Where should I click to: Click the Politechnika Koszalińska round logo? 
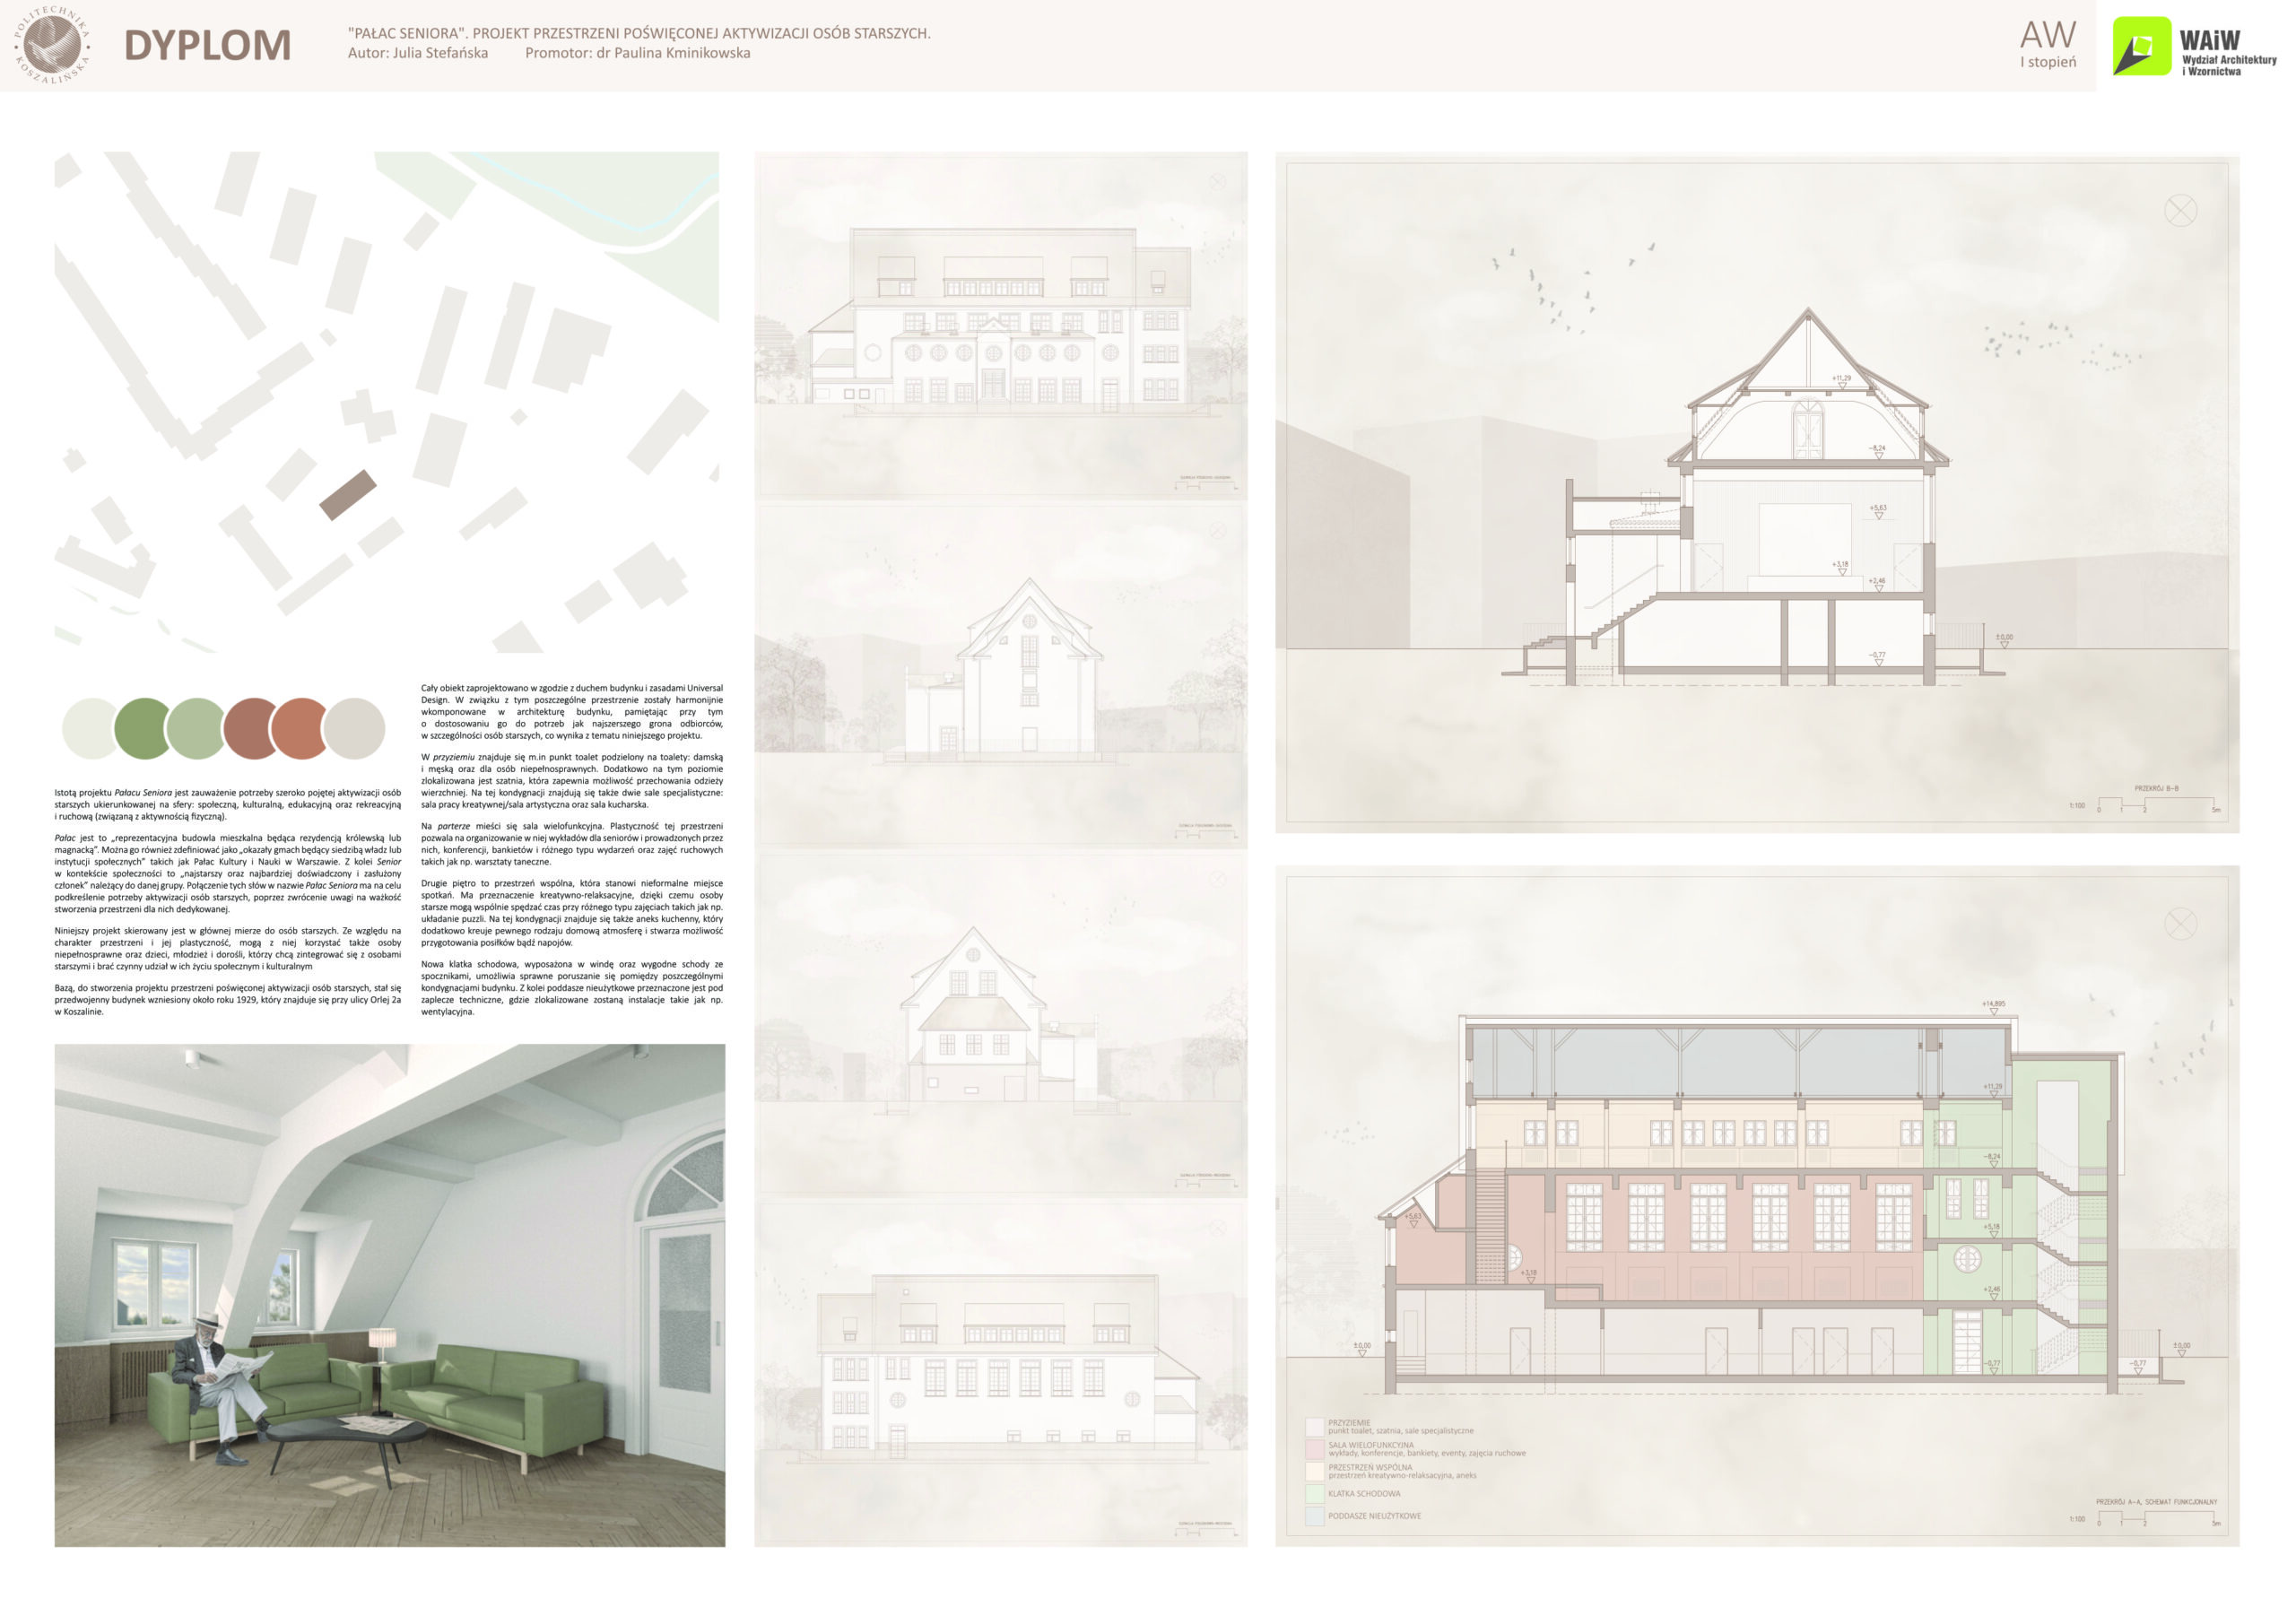52,44
